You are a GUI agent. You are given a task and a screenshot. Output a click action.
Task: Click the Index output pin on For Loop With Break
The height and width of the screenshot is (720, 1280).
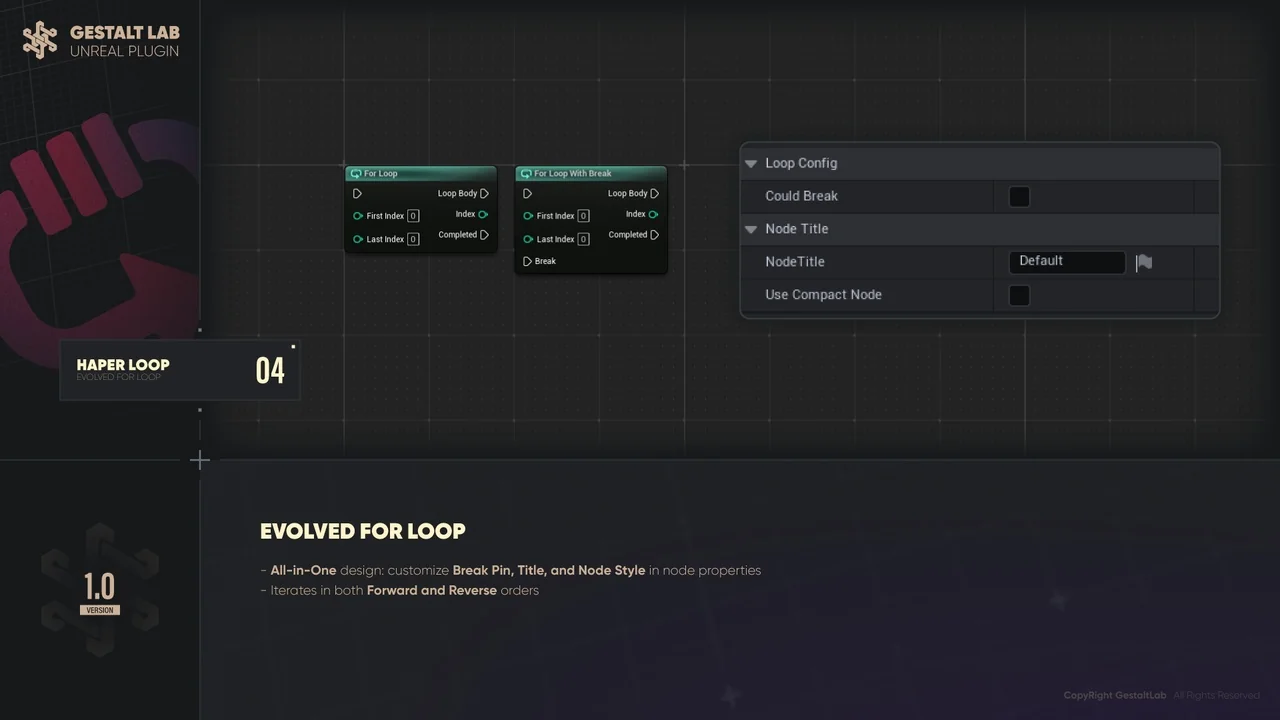pyautogui.click(x=655, y=214)
